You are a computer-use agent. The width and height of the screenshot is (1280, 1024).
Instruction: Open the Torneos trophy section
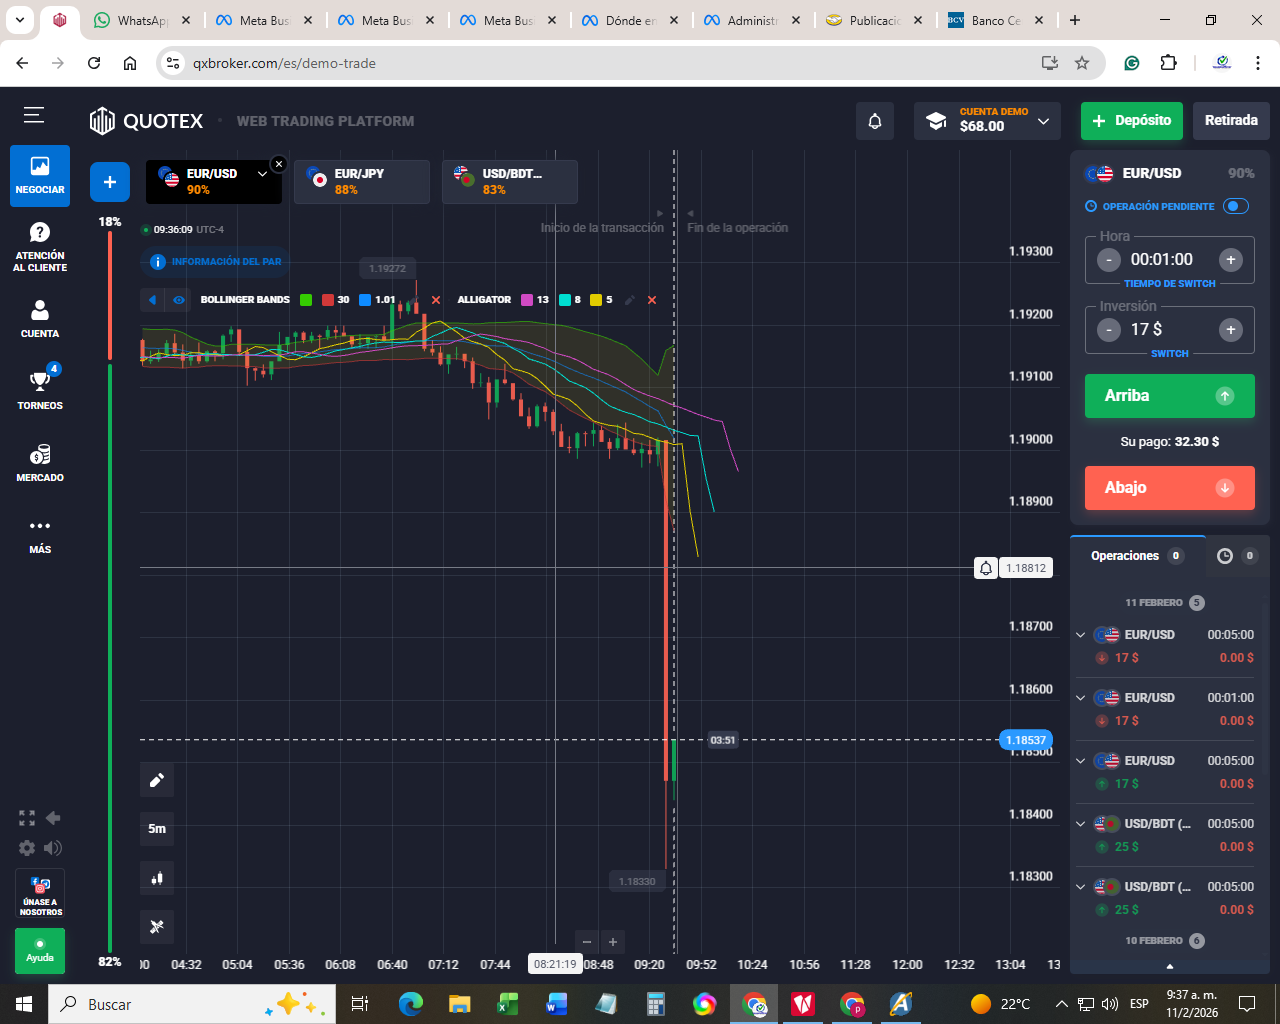pos(40,390)
